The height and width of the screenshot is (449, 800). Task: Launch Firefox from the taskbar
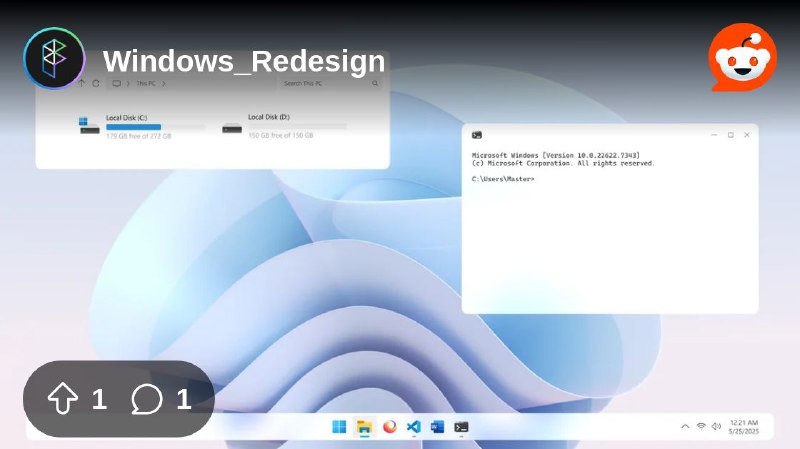click(389, 427)
